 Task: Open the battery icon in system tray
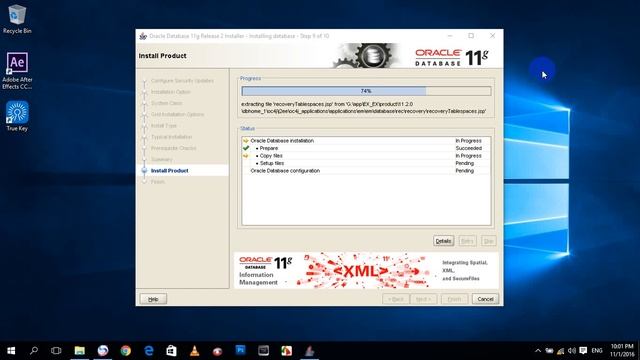coord(549,351)
